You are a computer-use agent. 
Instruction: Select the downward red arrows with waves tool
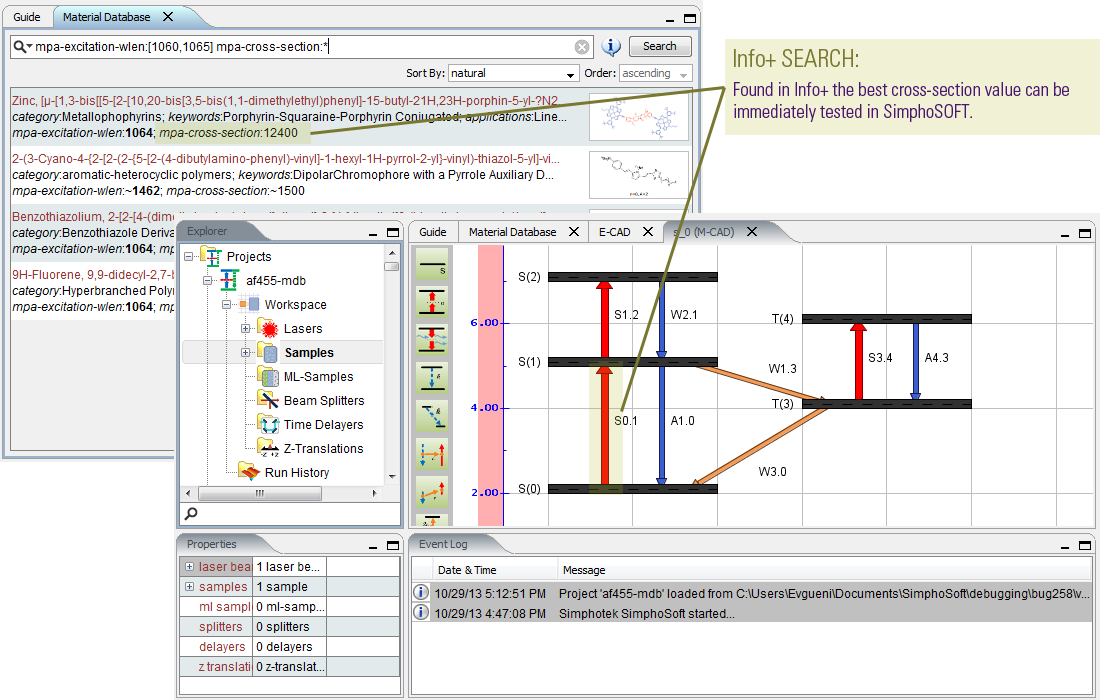(432, 340)
